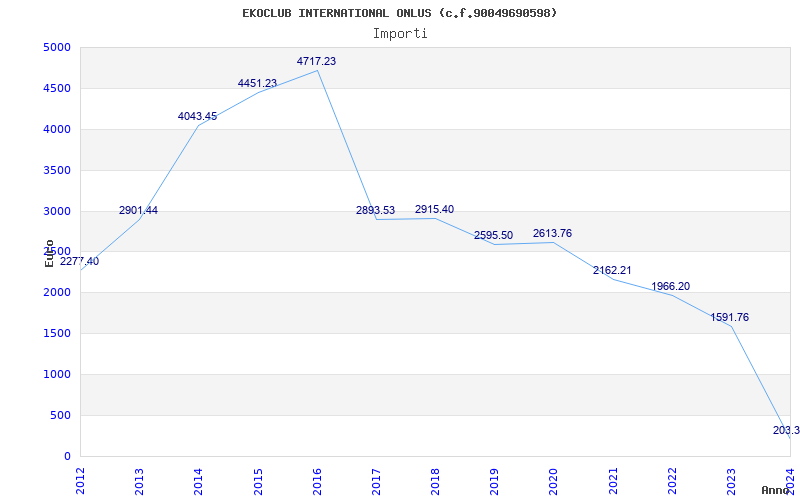Click the 2021 x-axis year label

click(613, 481)
